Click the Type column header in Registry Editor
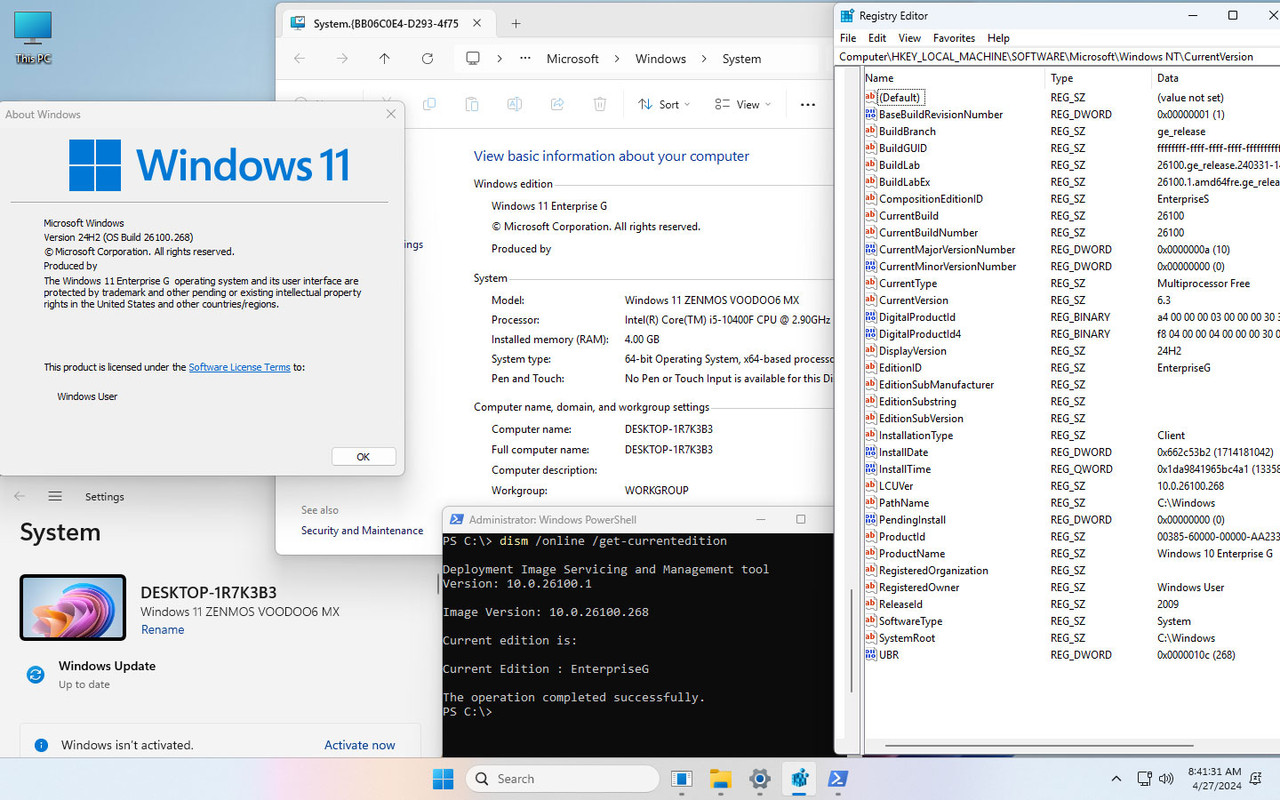The height and width of the screenshot is (800, 1280). (x=1098, y=78)
